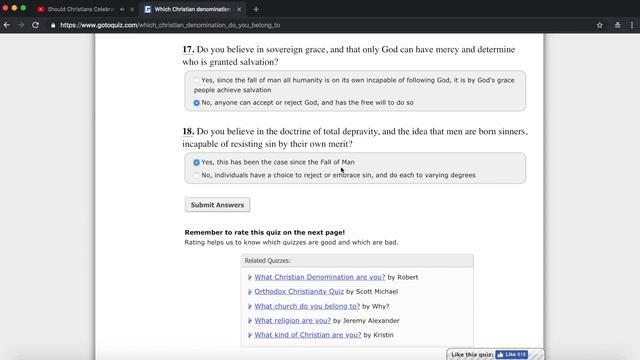This screenshot has height=360, width=640.
Task: Open 'What kind of Christian are you?' link
Action: [308, 335]
